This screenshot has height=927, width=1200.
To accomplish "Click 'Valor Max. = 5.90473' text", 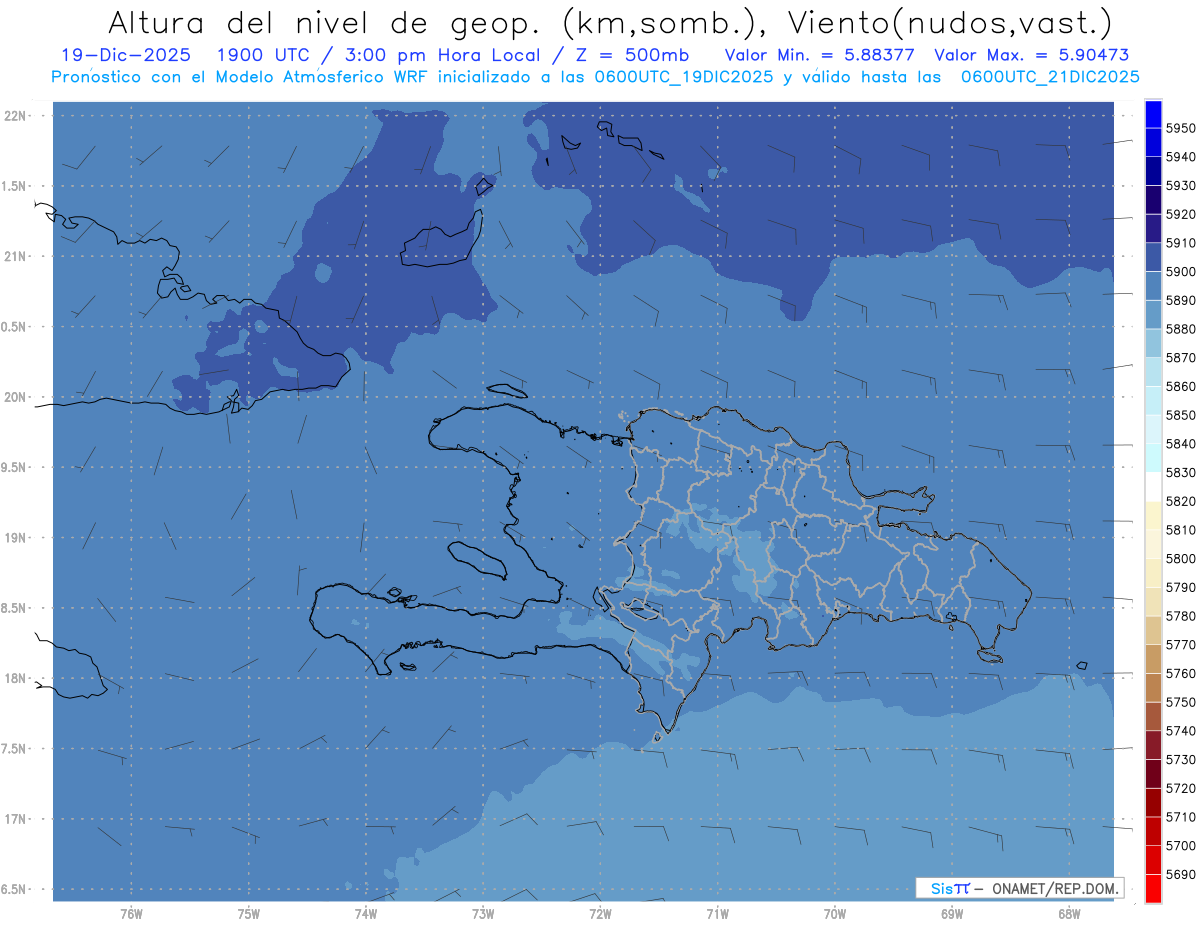I will tap(1030, 55).
